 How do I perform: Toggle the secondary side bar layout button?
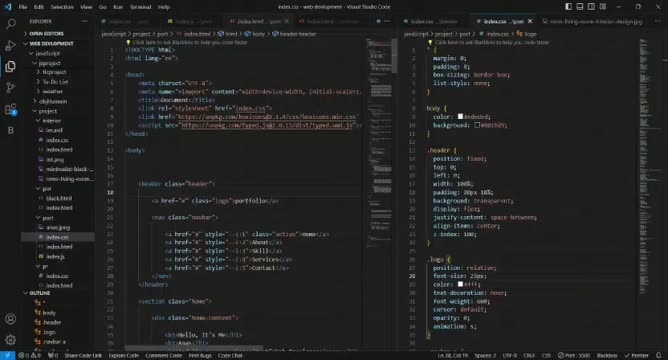click(x=591, y=7)
